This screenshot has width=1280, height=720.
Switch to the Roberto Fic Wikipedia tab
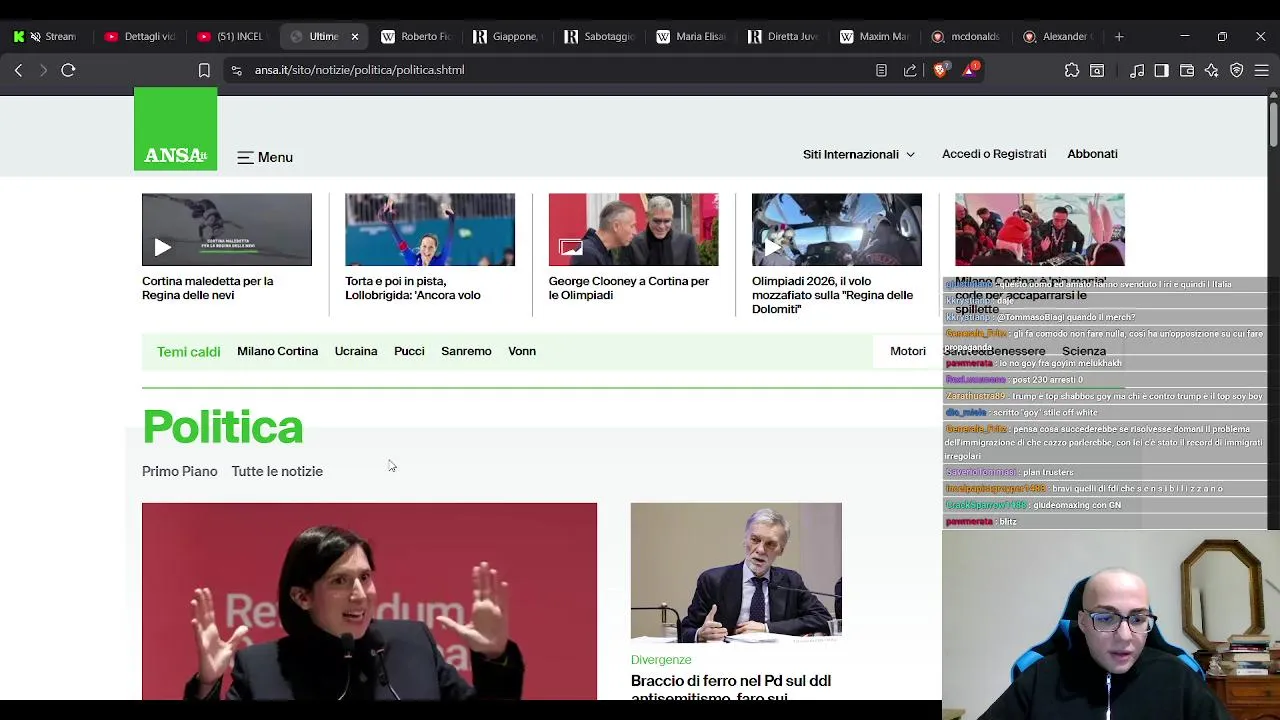tap(416, 36)
